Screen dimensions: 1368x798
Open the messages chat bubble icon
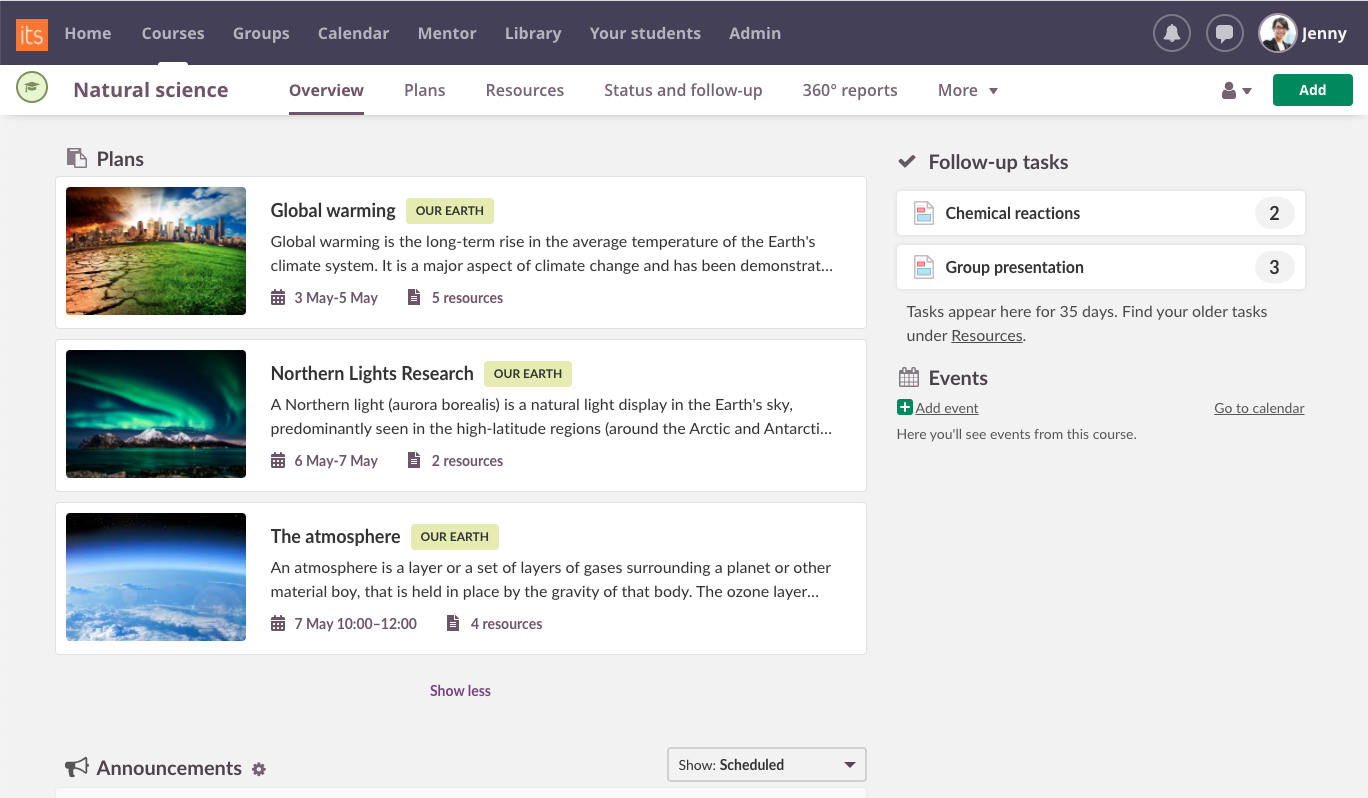(1224, 33)
